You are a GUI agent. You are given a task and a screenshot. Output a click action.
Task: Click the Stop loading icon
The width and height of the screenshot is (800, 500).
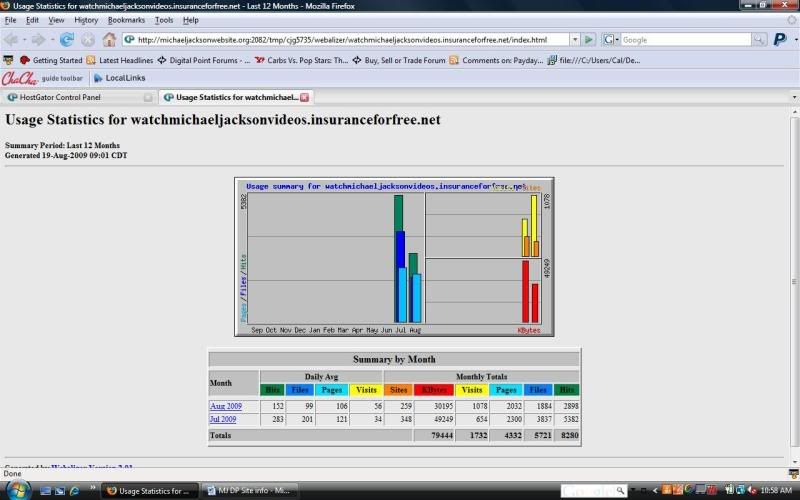click(x=88, y=39)
